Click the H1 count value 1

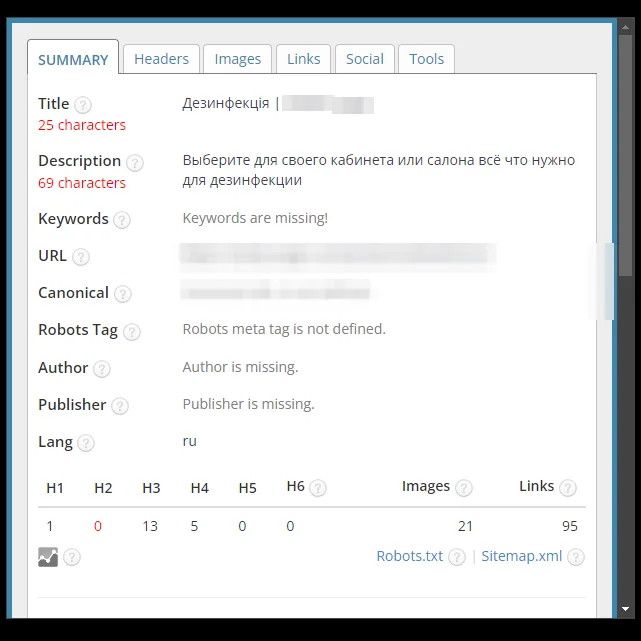point(50,526)
